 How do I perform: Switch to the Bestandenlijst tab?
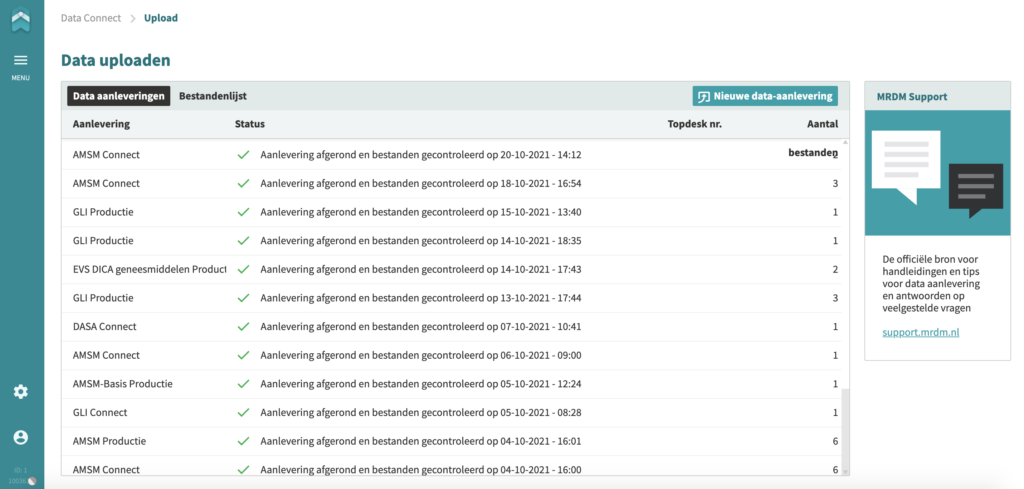pyautogui.click(x=213, y=96)
